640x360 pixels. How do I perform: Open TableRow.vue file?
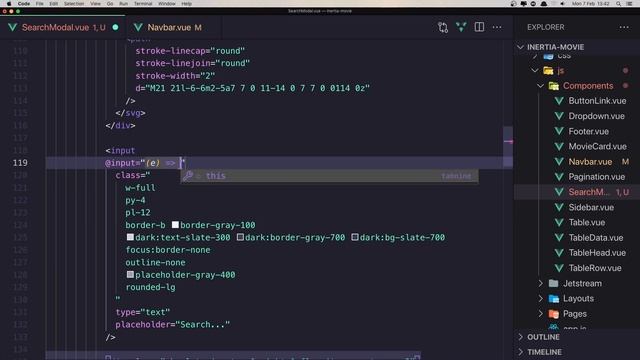point(595,268)
